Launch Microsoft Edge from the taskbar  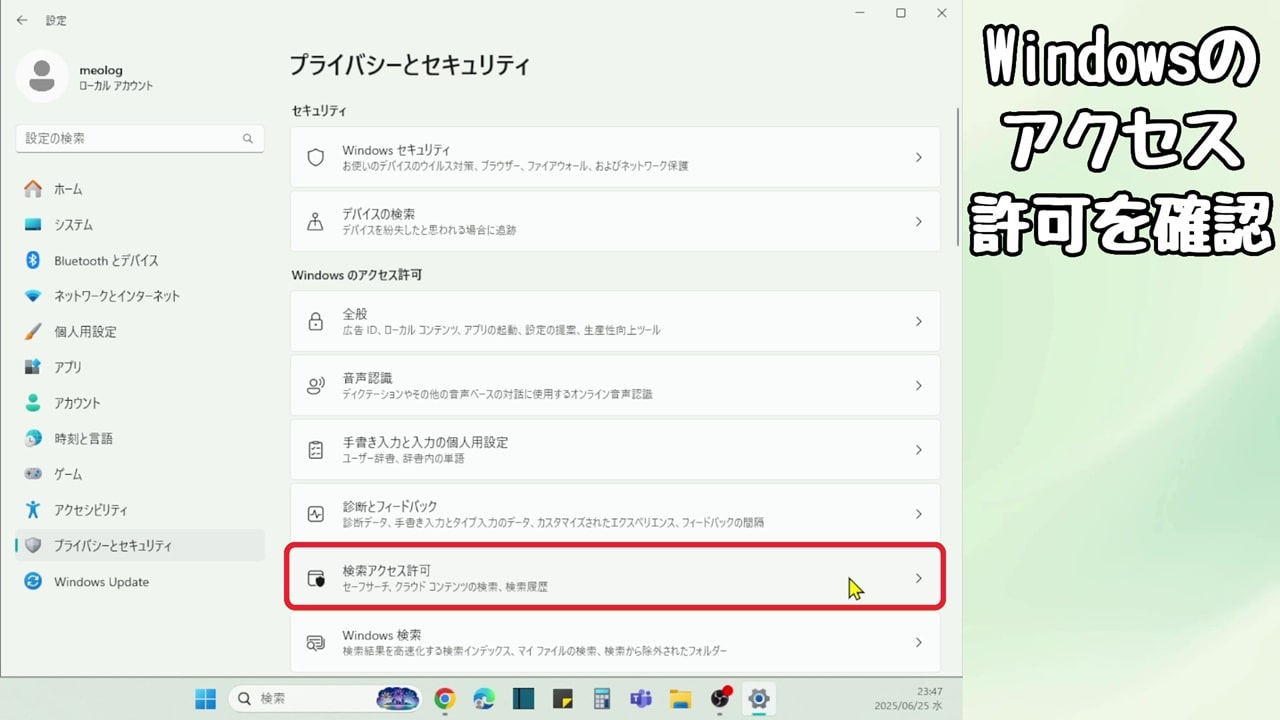click(484, 698)
